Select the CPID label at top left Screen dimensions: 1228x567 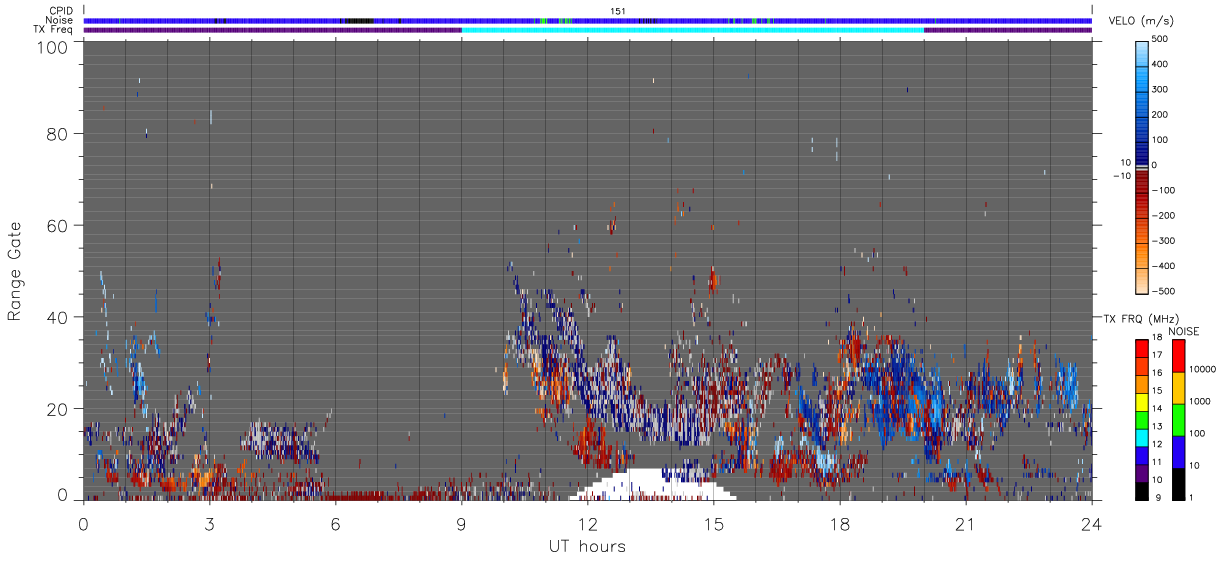(x=61, y=11)
